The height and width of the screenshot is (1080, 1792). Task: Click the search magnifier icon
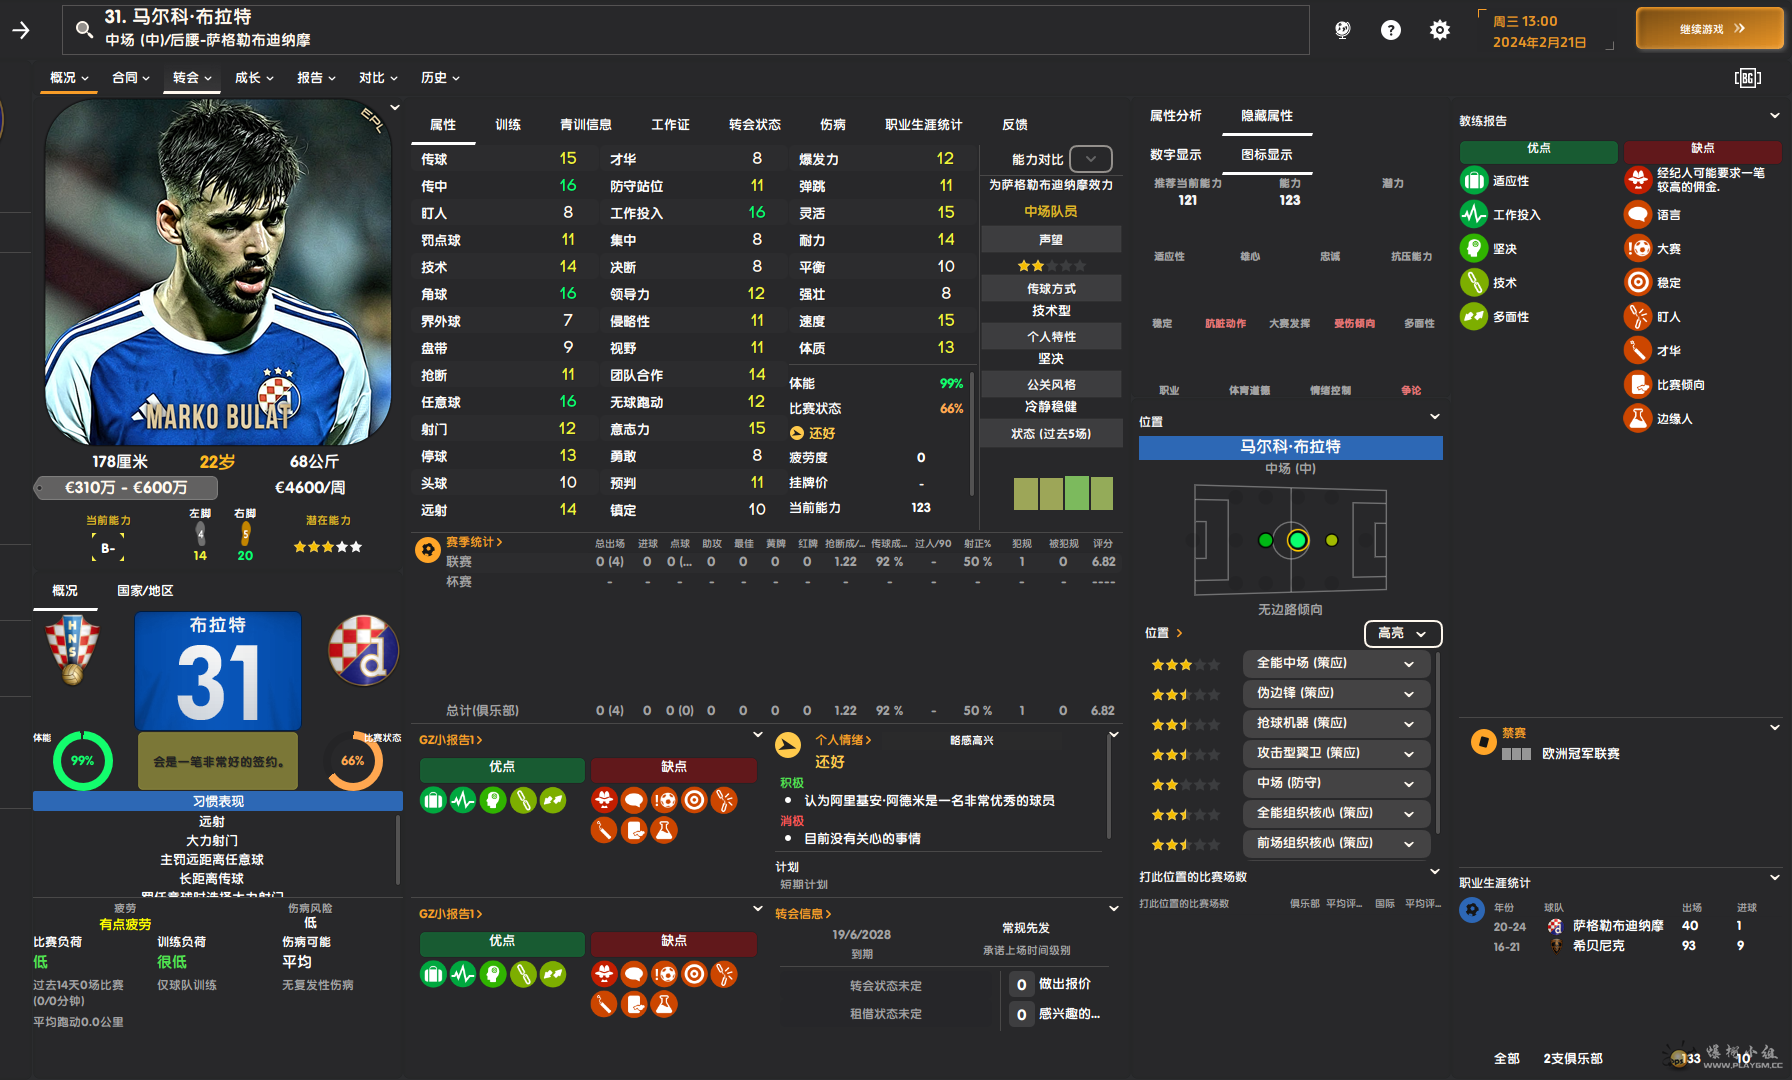[84, 30]
